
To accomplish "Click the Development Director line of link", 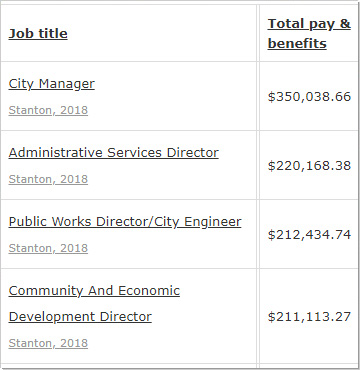I will 80,317.
